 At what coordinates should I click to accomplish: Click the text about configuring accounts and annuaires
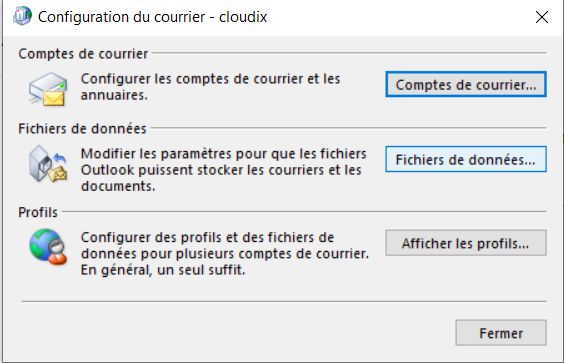[x=210, y=87]
